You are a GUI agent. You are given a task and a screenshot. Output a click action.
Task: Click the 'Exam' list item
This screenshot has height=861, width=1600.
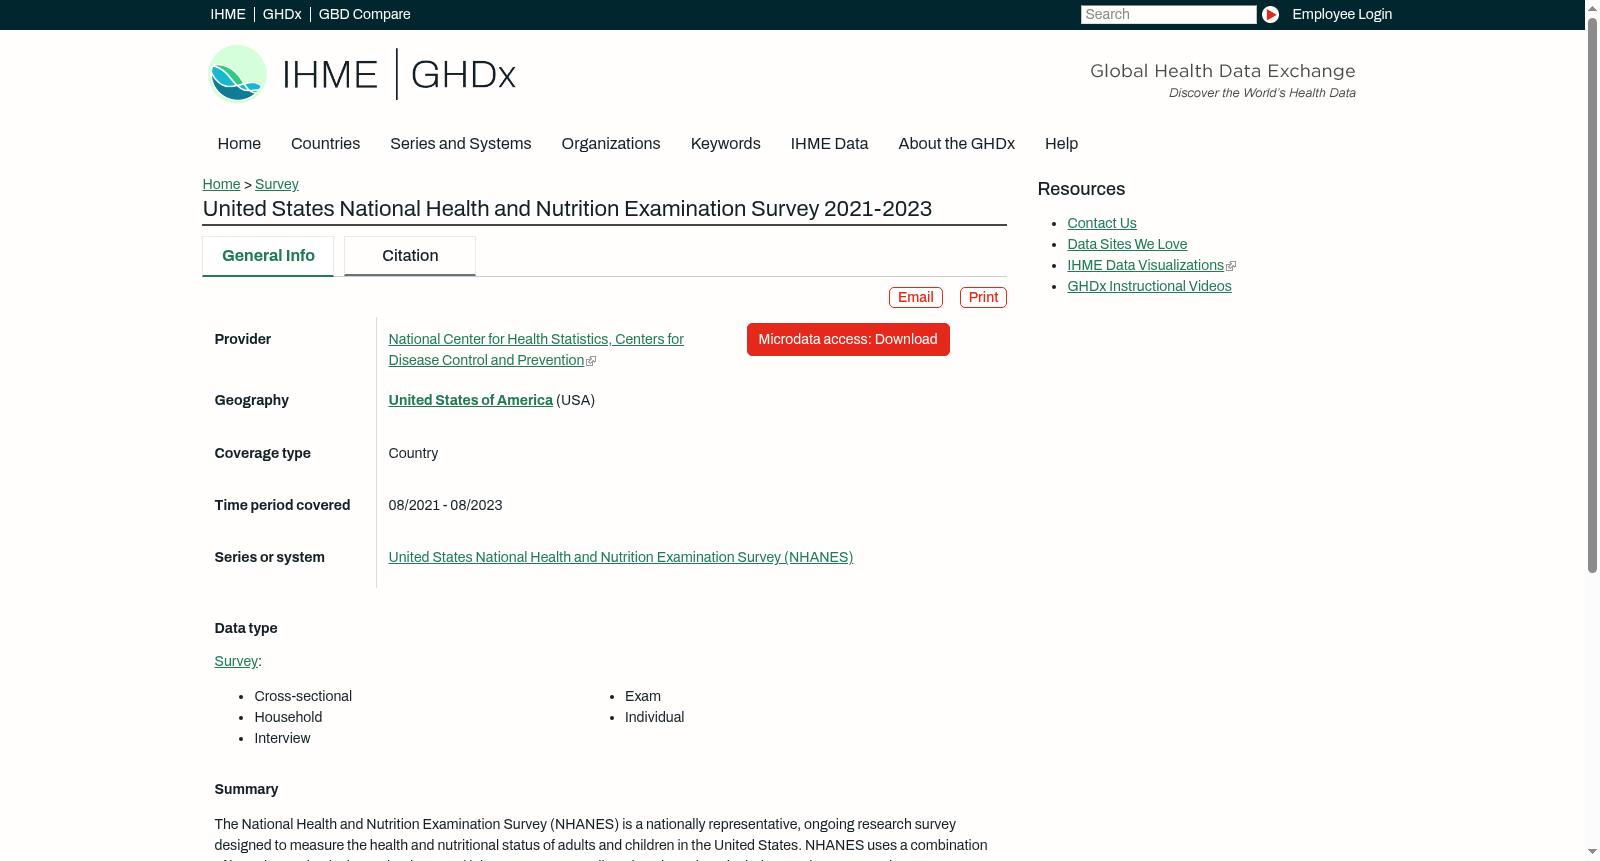pyautogui.click(x=643, y=696)
